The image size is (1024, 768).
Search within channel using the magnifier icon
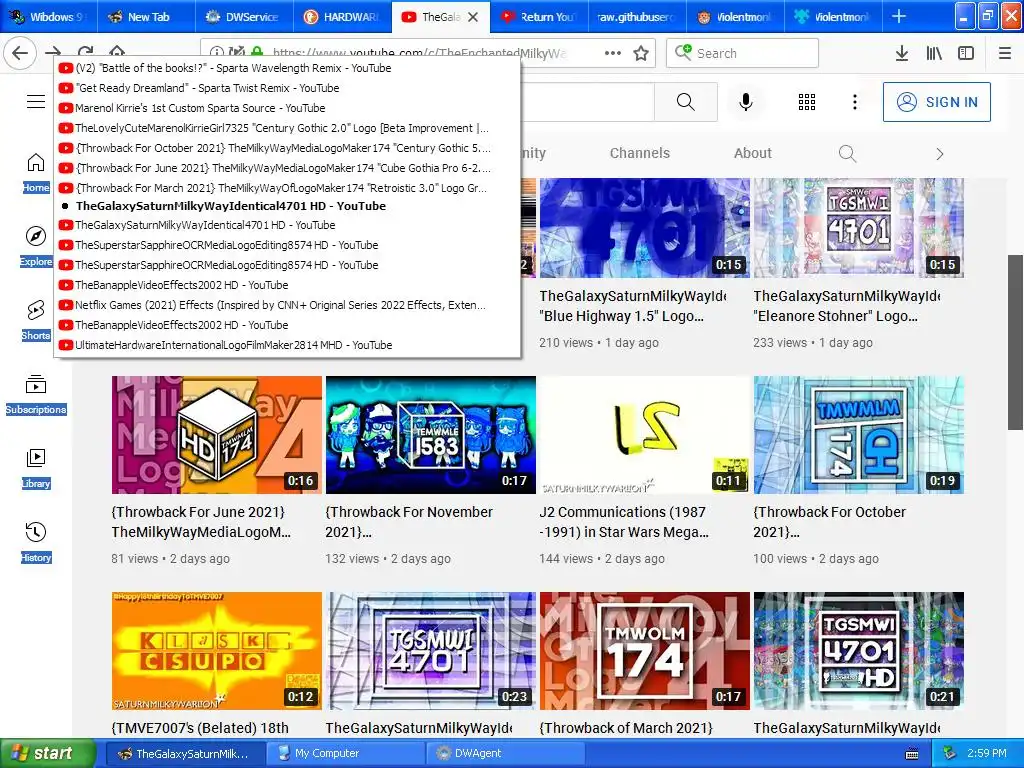click(847, 153)
